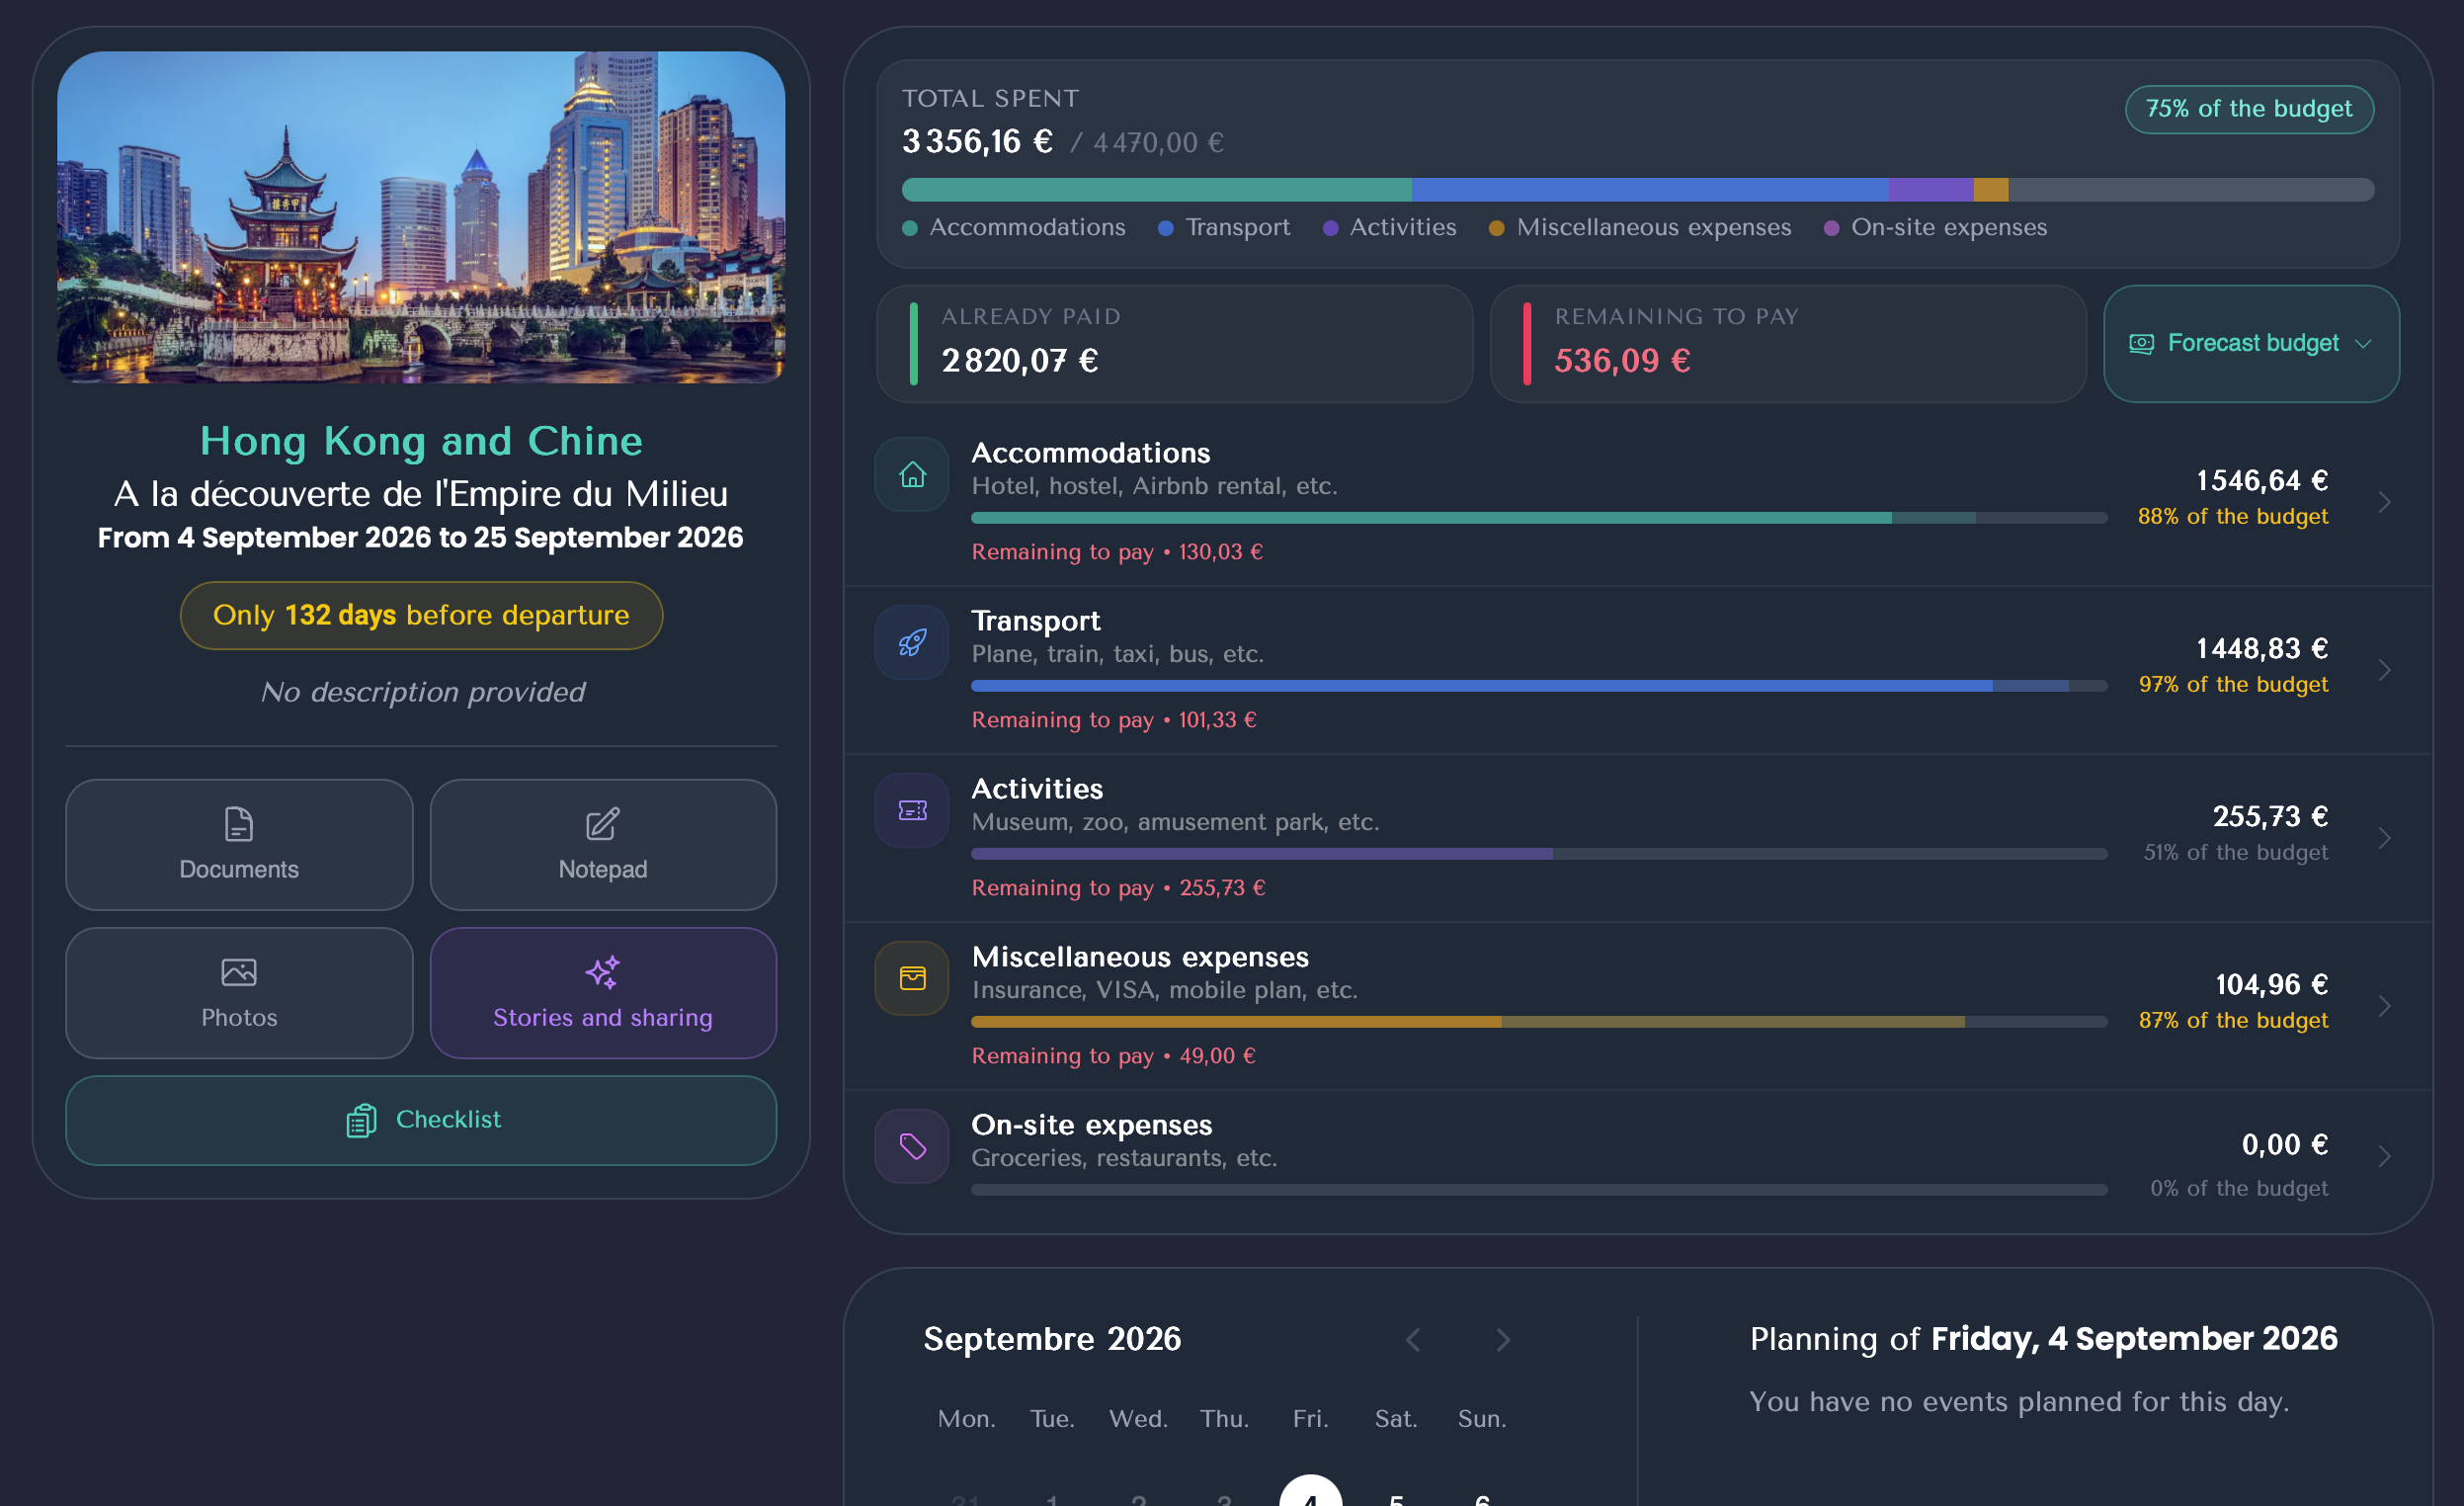Click the trip cover photo
The height and width of the screenshot is (1506, 2464).
tap(421, 217)
